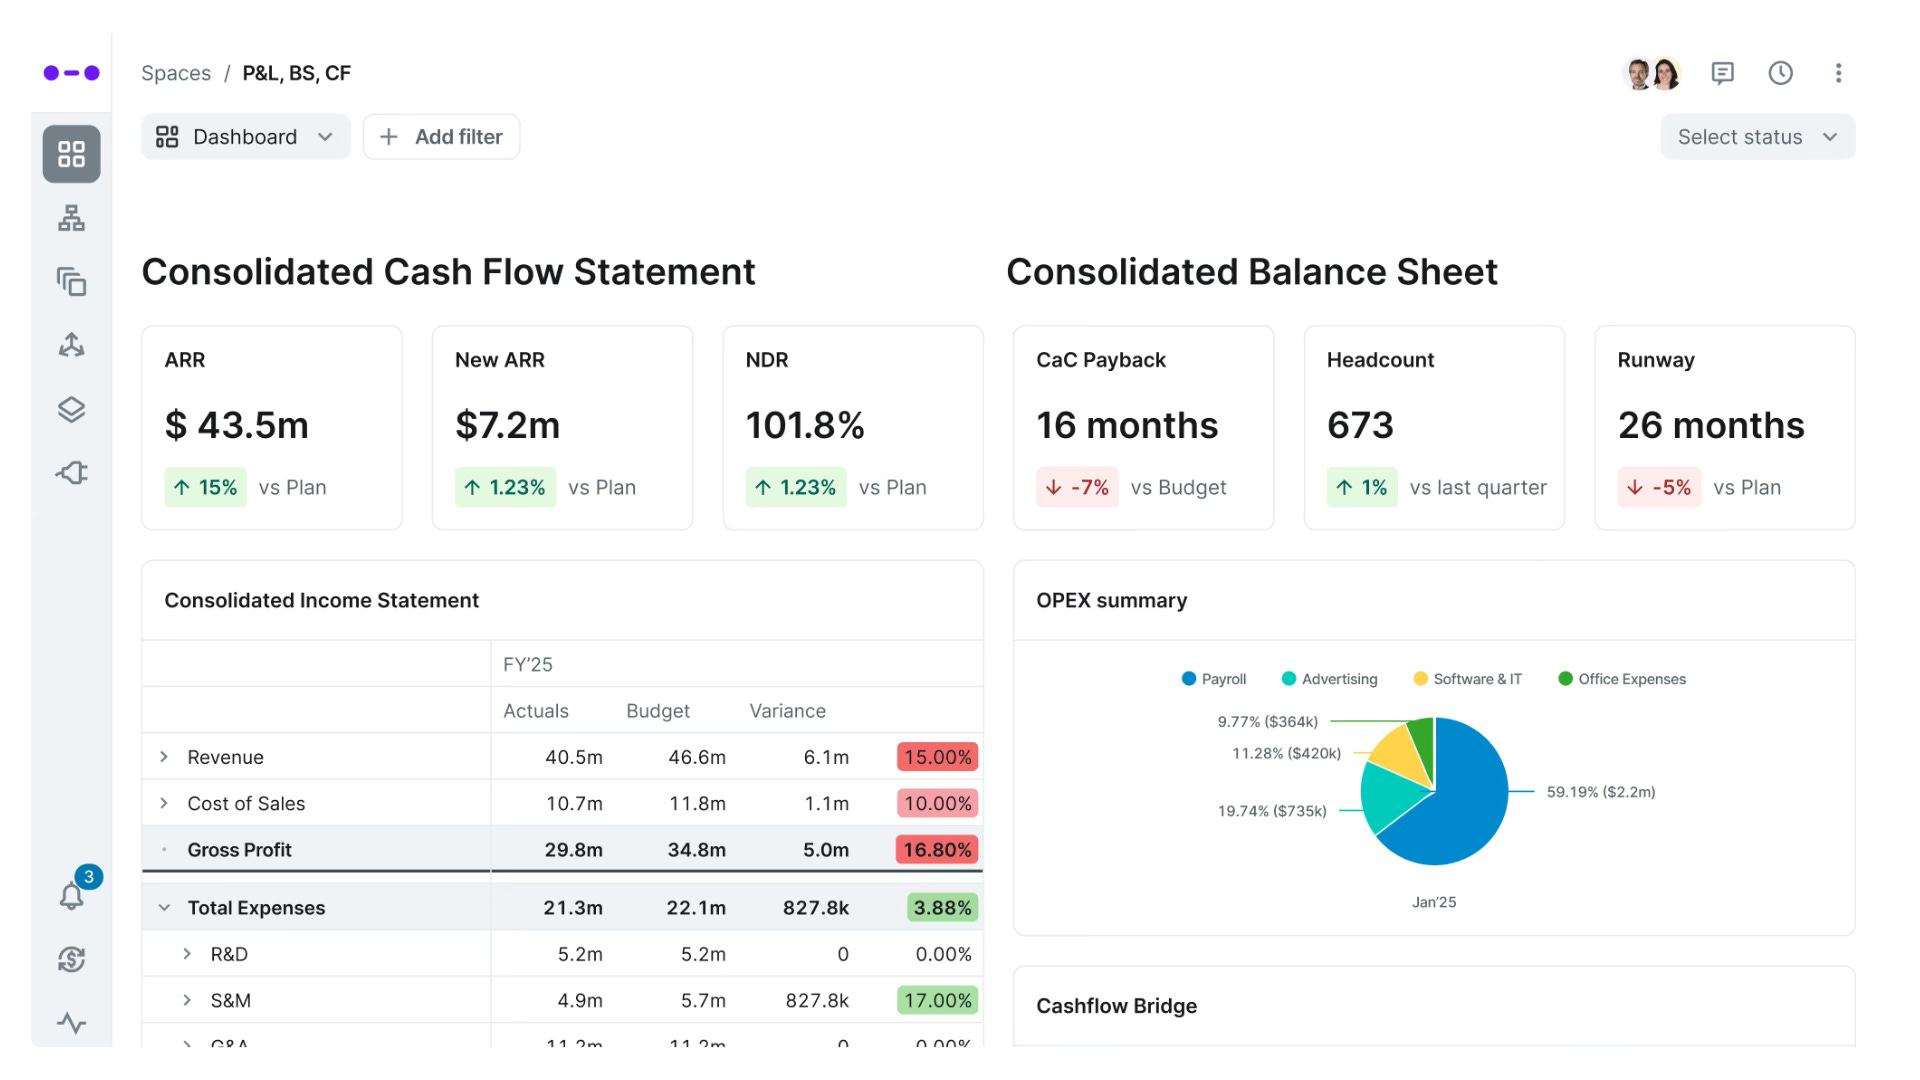
Task: Open the history clock icon
Action: point(1780,73)
